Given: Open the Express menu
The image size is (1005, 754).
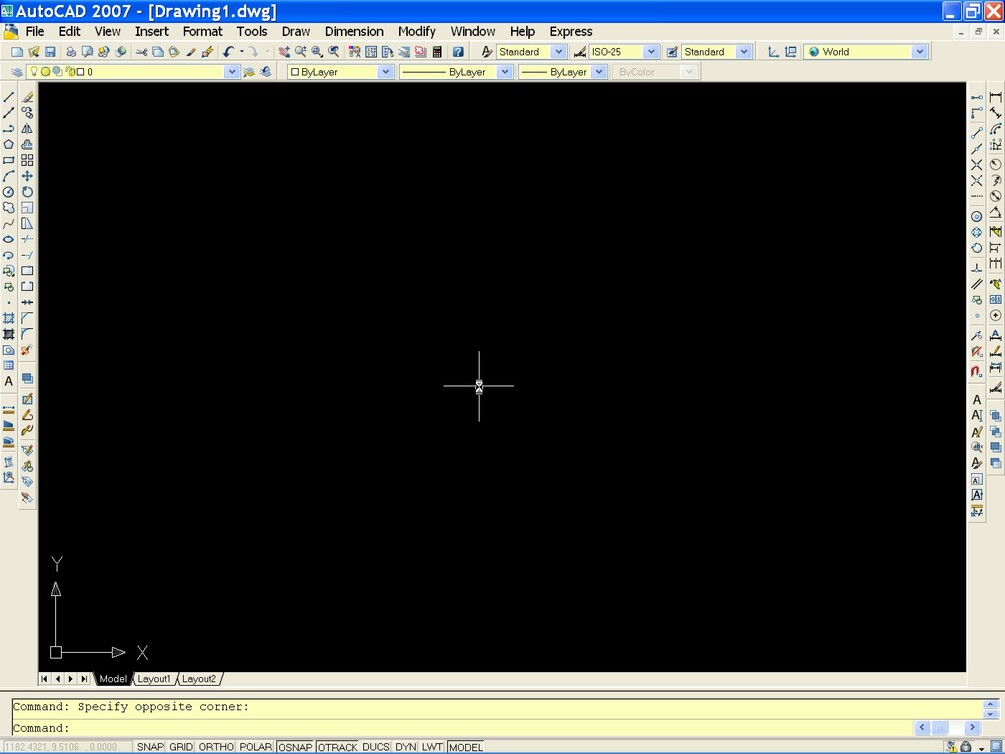Looking at the screenshot, I should coord(570,31).
